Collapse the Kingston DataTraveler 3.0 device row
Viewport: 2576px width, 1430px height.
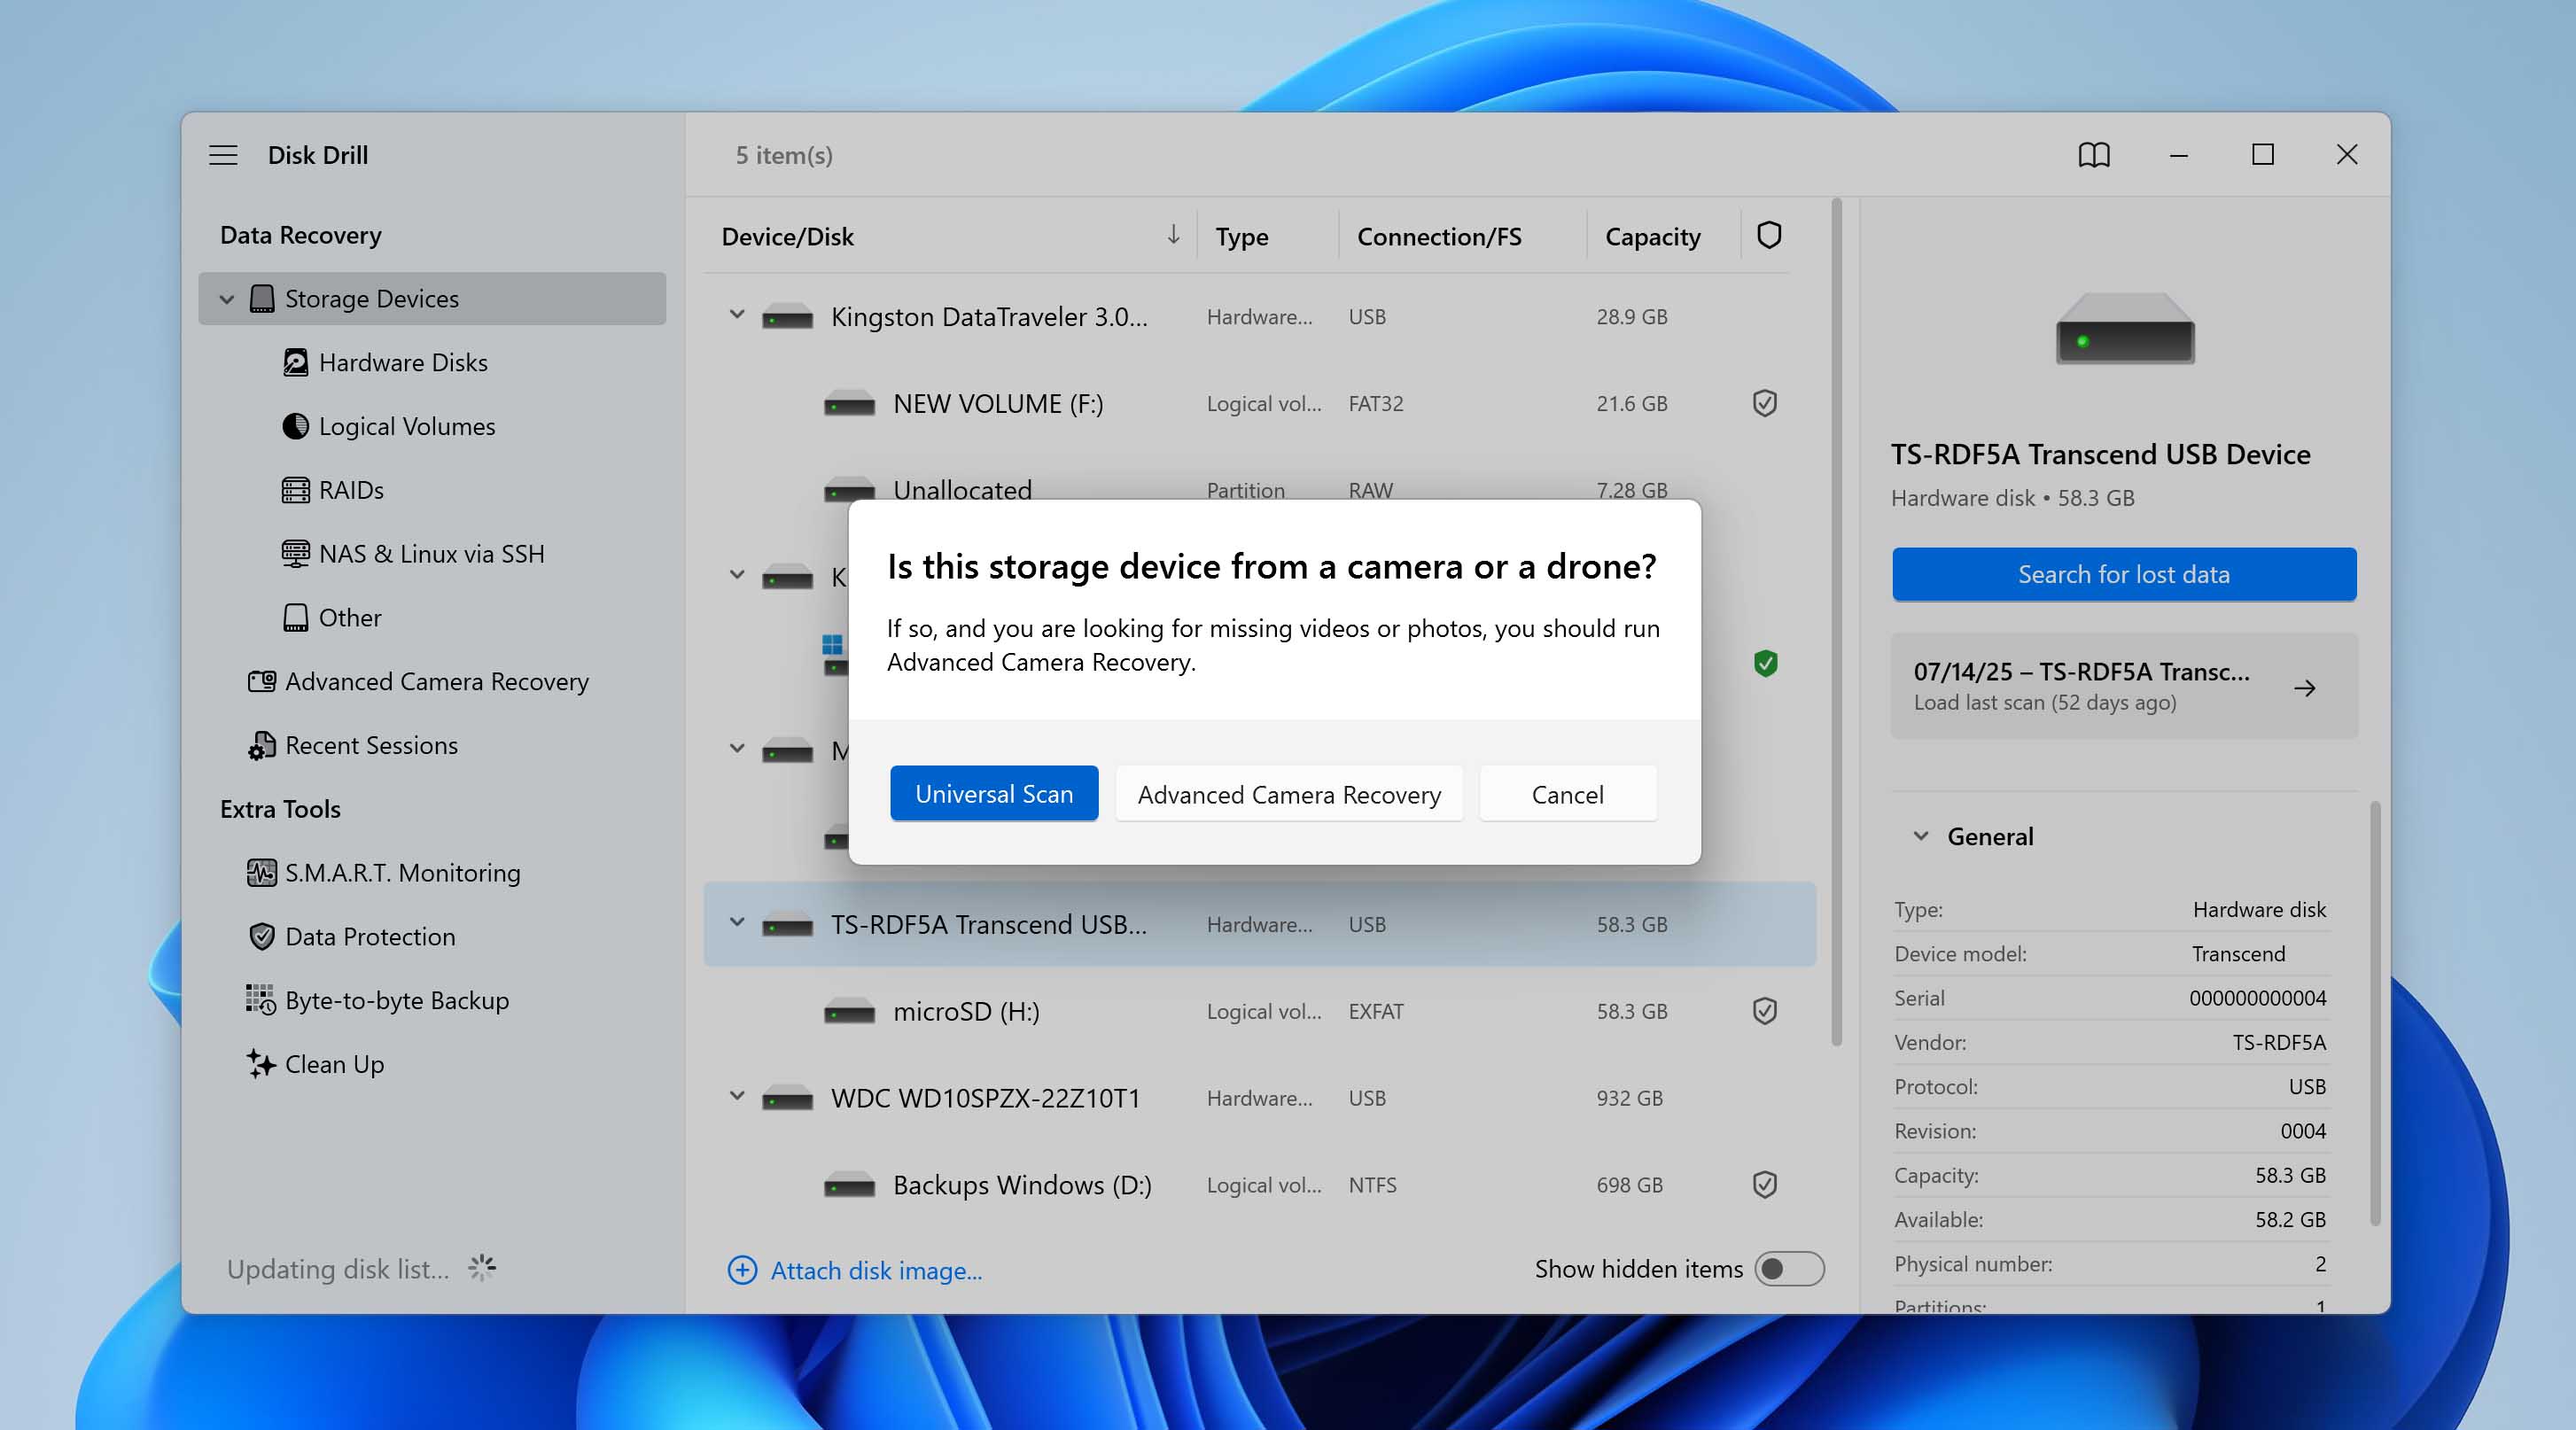coord(737,315)
